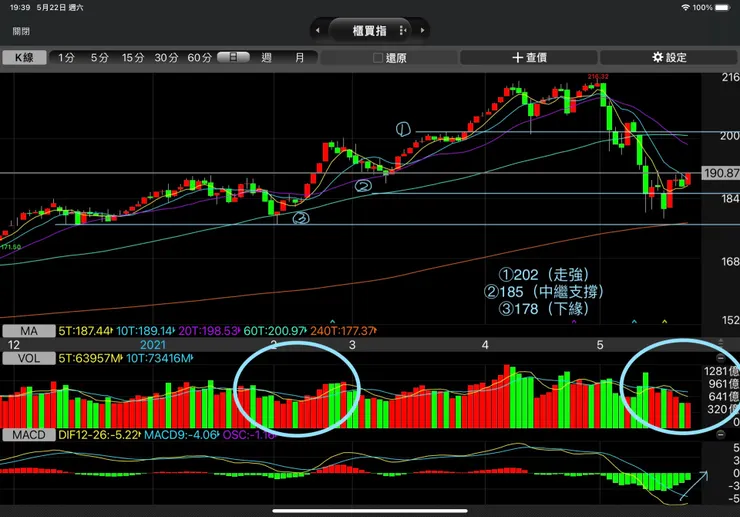Tap the 5月22日 週六 date in status bar
The width and height of the screenshot is (740, 517).
(60, 8)
